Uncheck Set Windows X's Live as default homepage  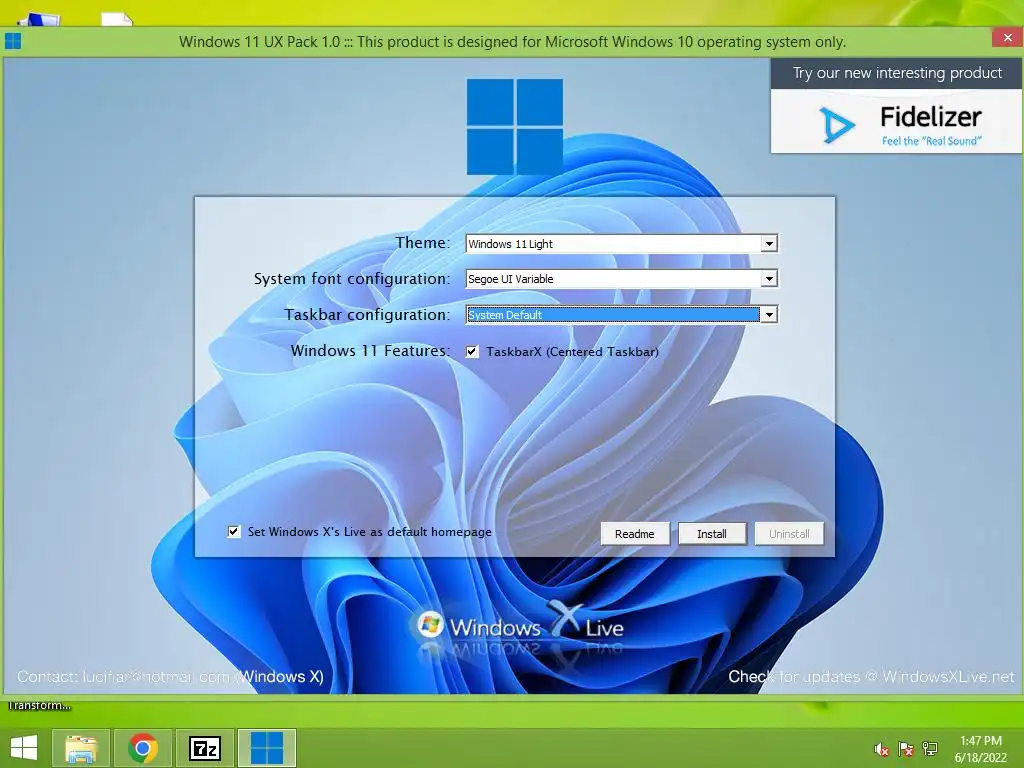[x=234, y=532]
